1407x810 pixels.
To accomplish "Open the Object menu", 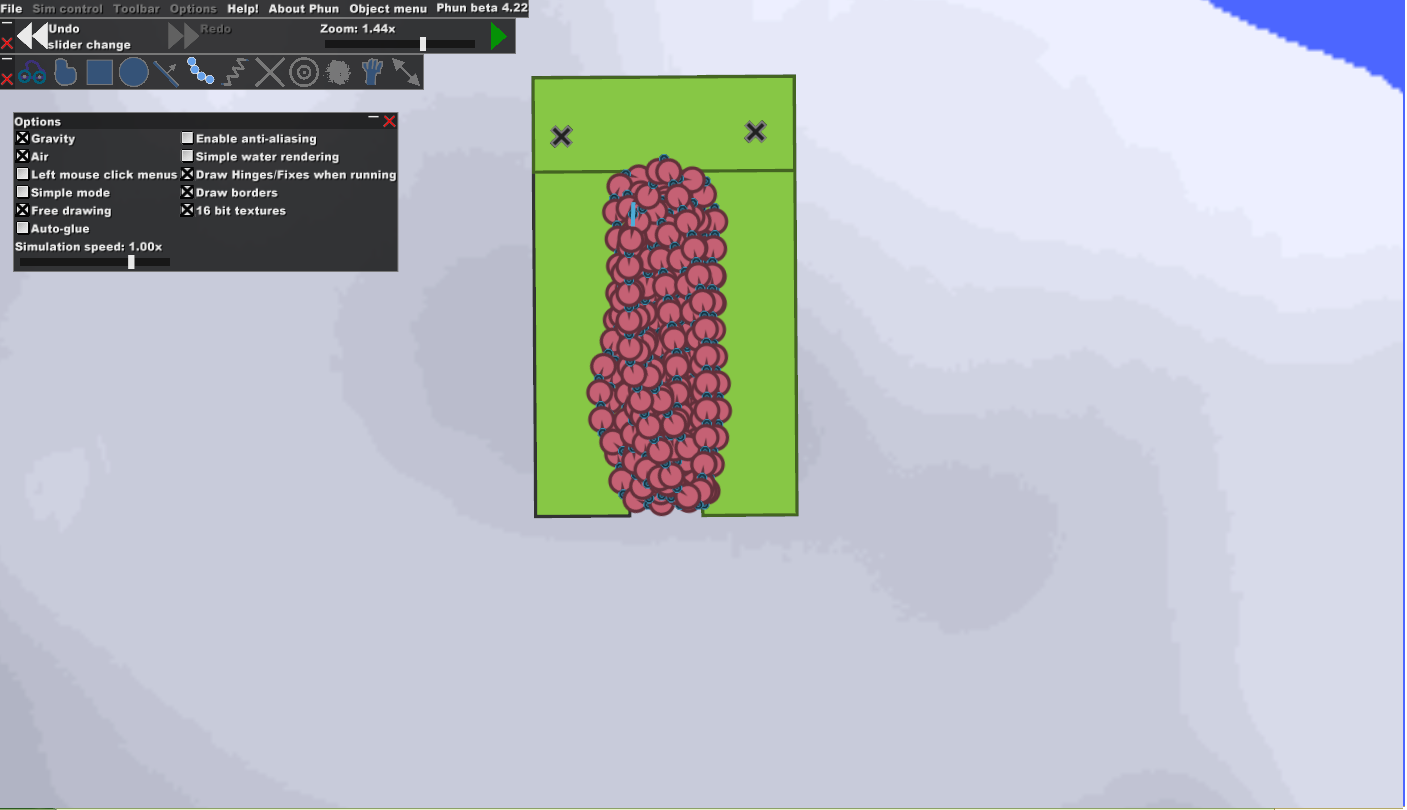I will coord(388,9).
